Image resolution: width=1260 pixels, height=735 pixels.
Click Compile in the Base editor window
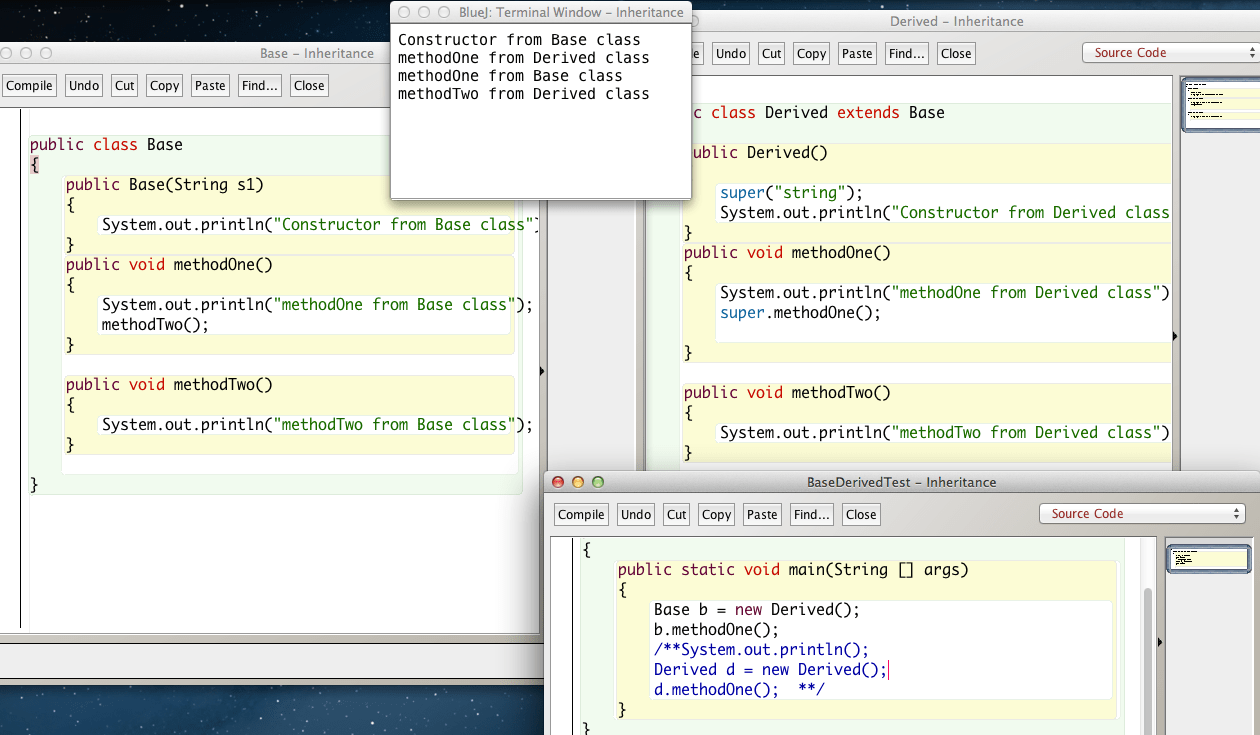coord(29,86)
